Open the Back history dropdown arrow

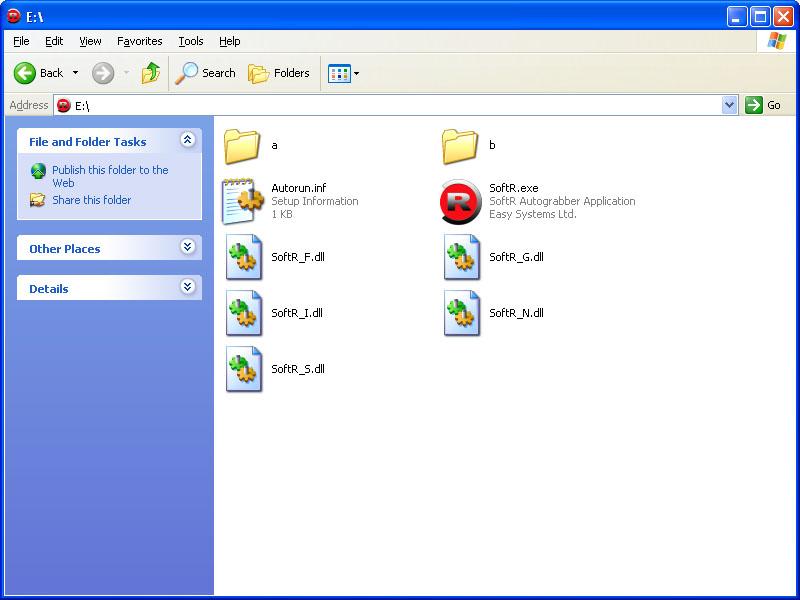[x=76, y=73]
